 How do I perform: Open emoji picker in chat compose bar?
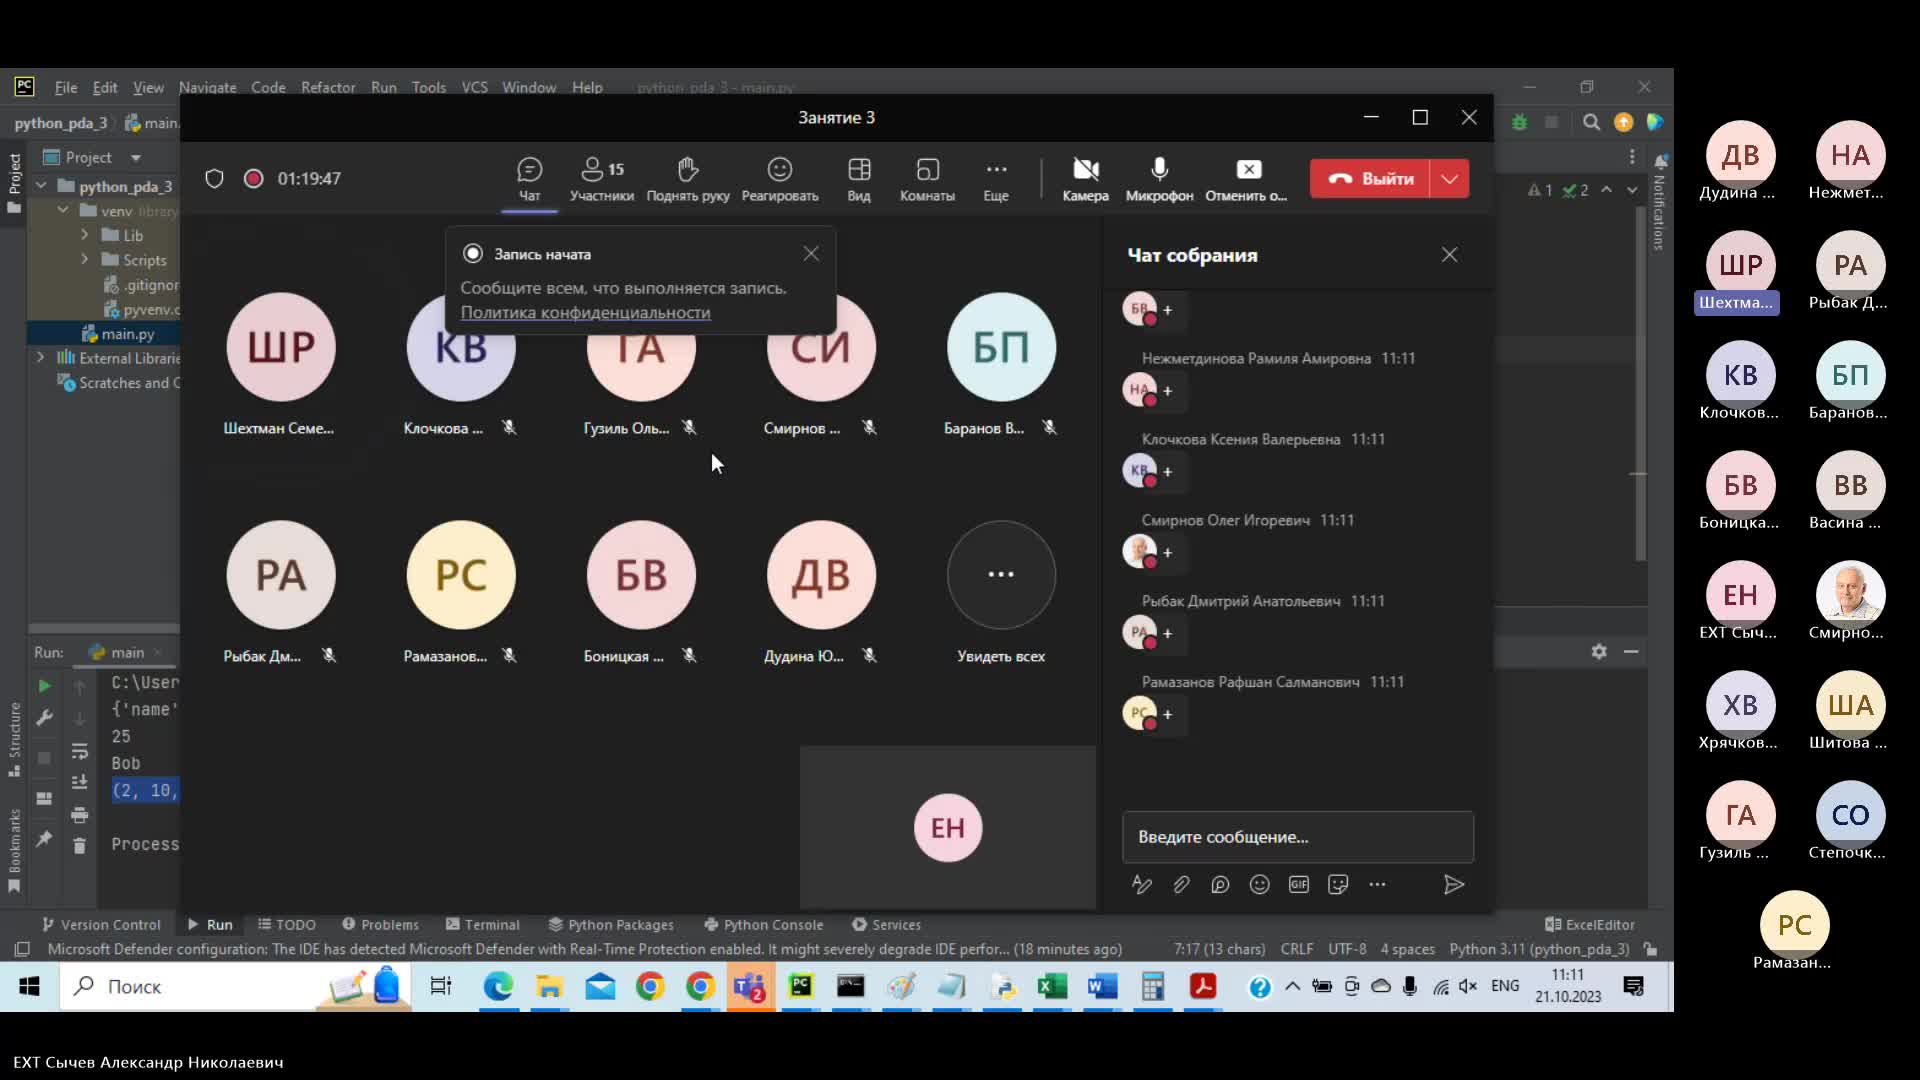click(x=1259, y=884)
